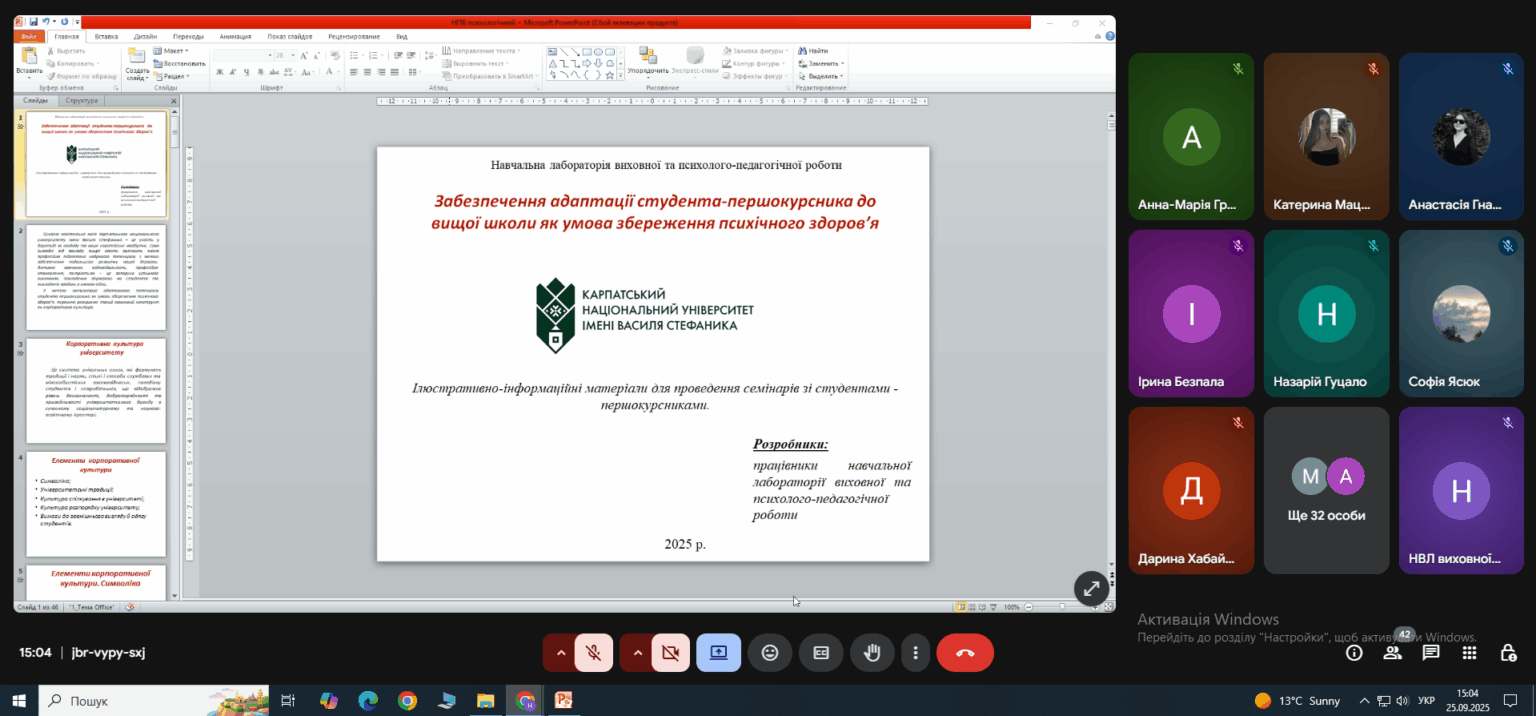Raise your hand in the meeting
The height and width of the screenshot is (716, 1536).
click(872, 652)
